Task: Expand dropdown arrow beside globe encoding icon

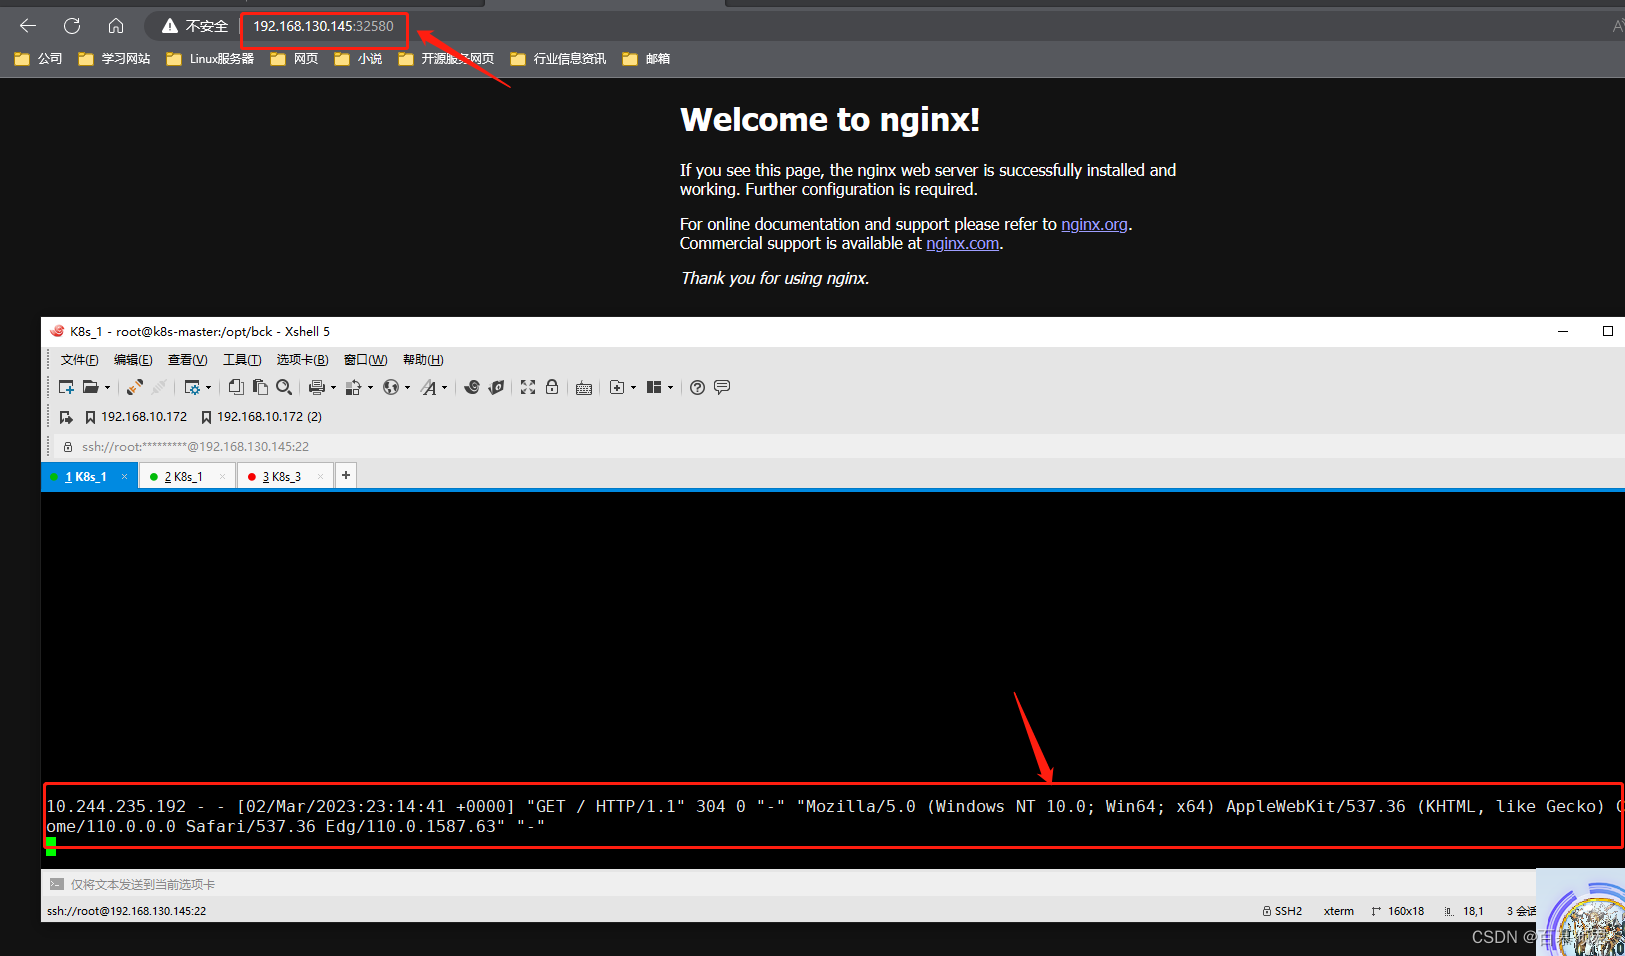Action: coord(407,388)
